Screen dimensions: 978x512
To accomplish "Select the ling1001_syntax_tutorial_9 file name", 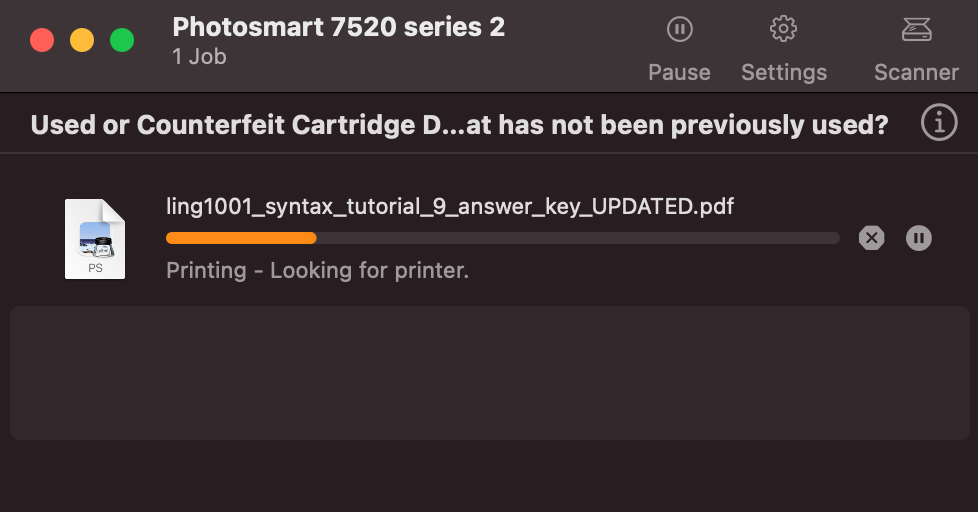I will click(x=450, y=207).
